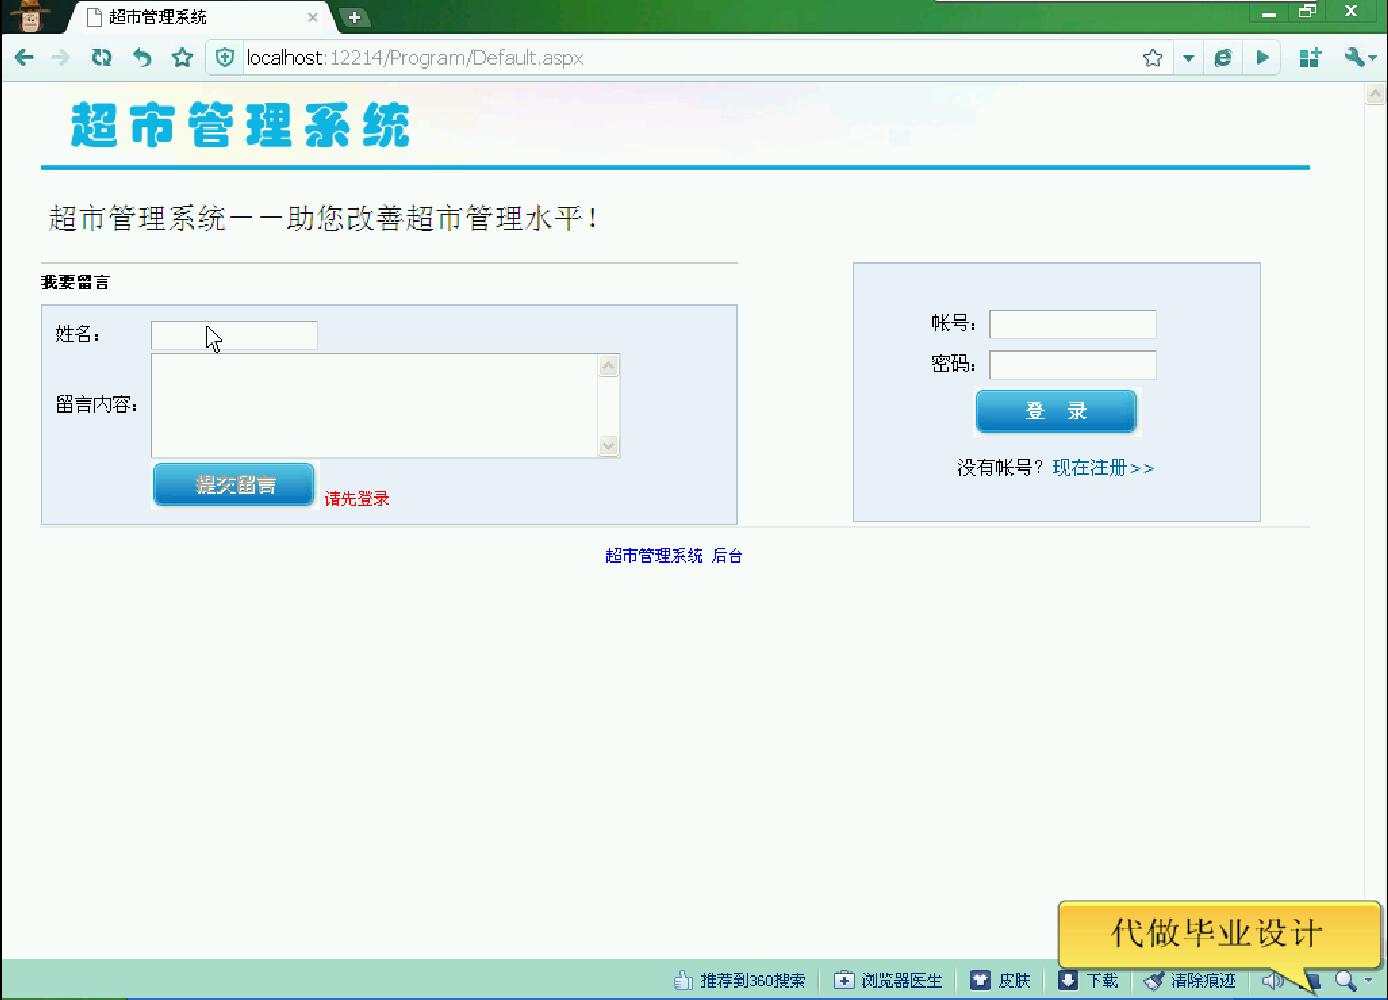Image resolution: width=1388 pixels, height=1000 pixels.
Task: Click the 我要留言 heading text
Action: tap(75, 283)
